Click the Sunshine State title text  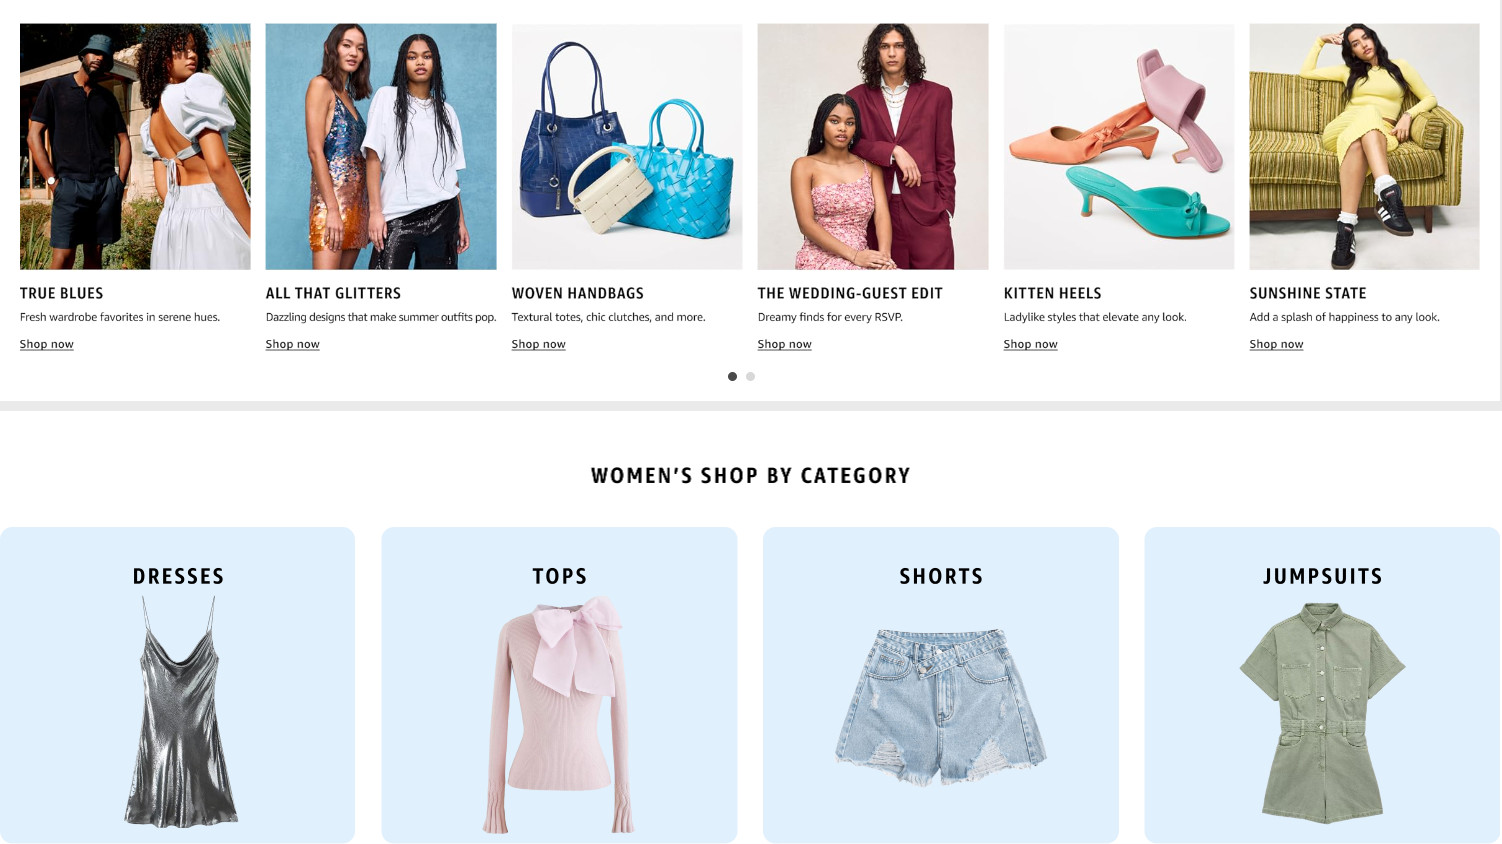coord(1308,293)
